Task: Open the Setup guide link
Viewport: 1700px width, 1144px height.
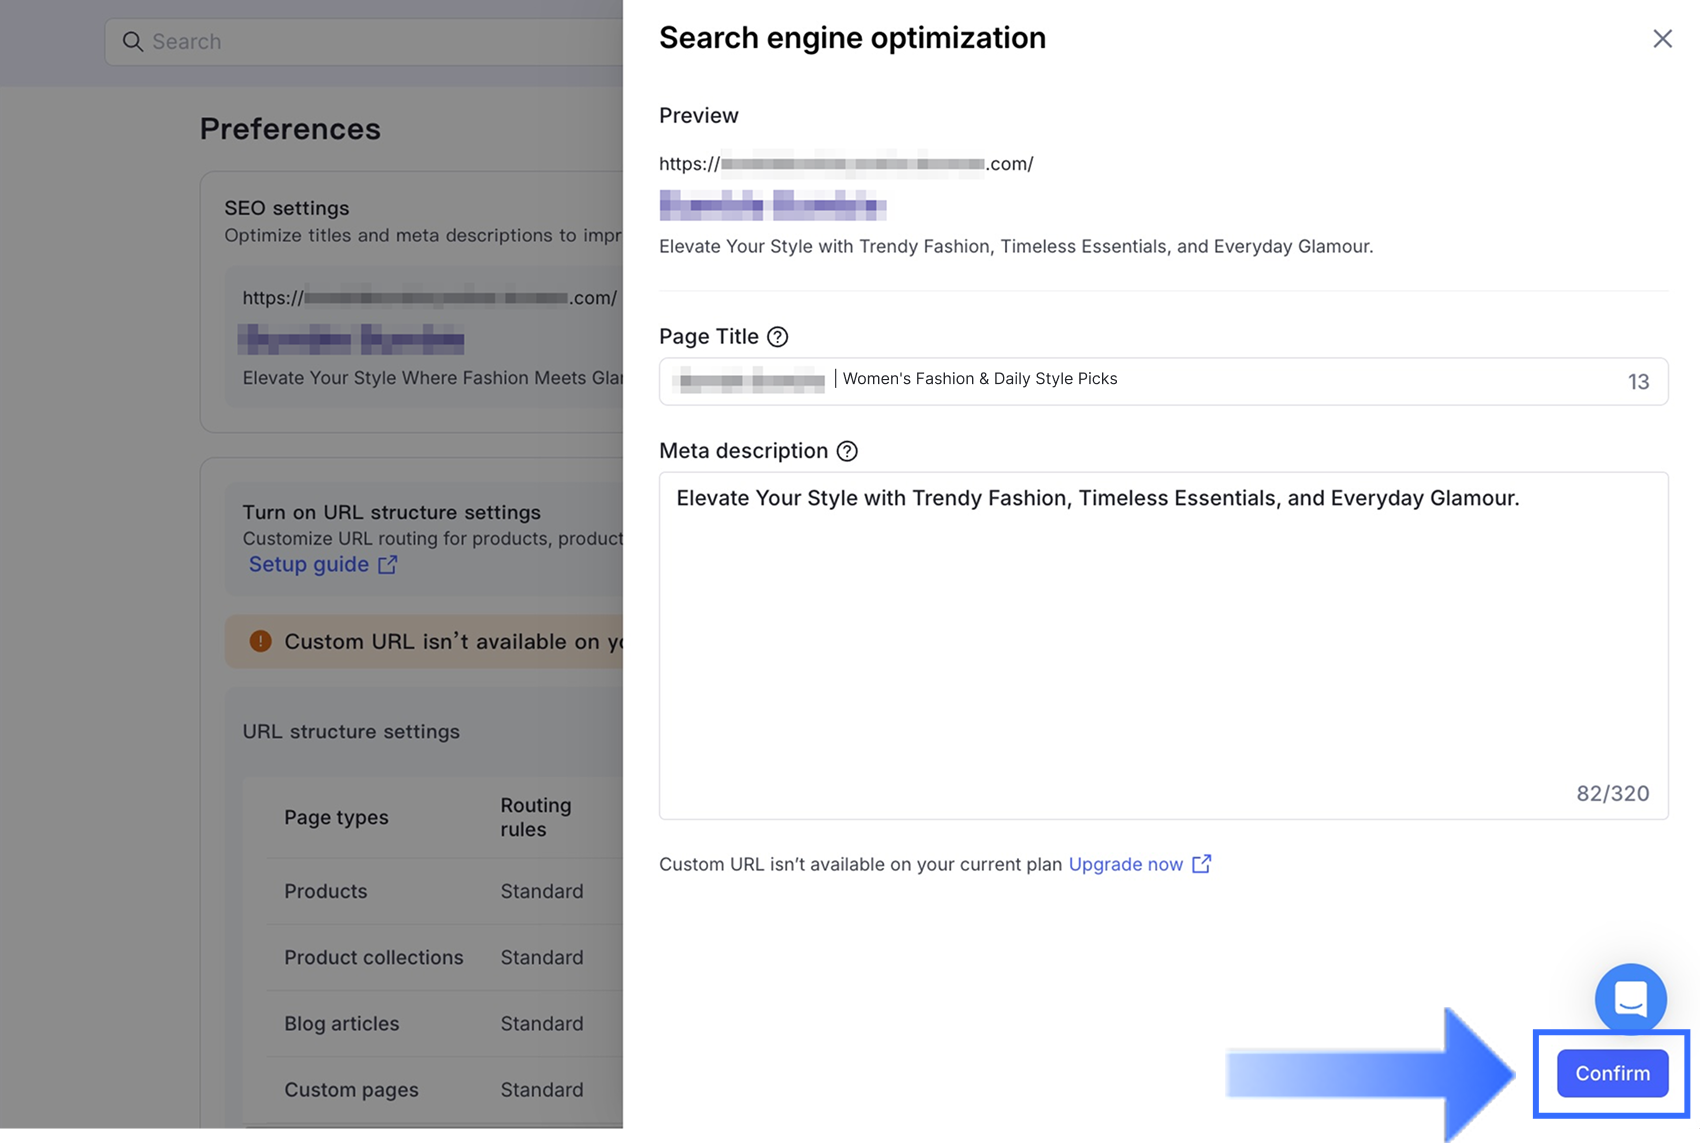Action: click(x=309, y=564)
